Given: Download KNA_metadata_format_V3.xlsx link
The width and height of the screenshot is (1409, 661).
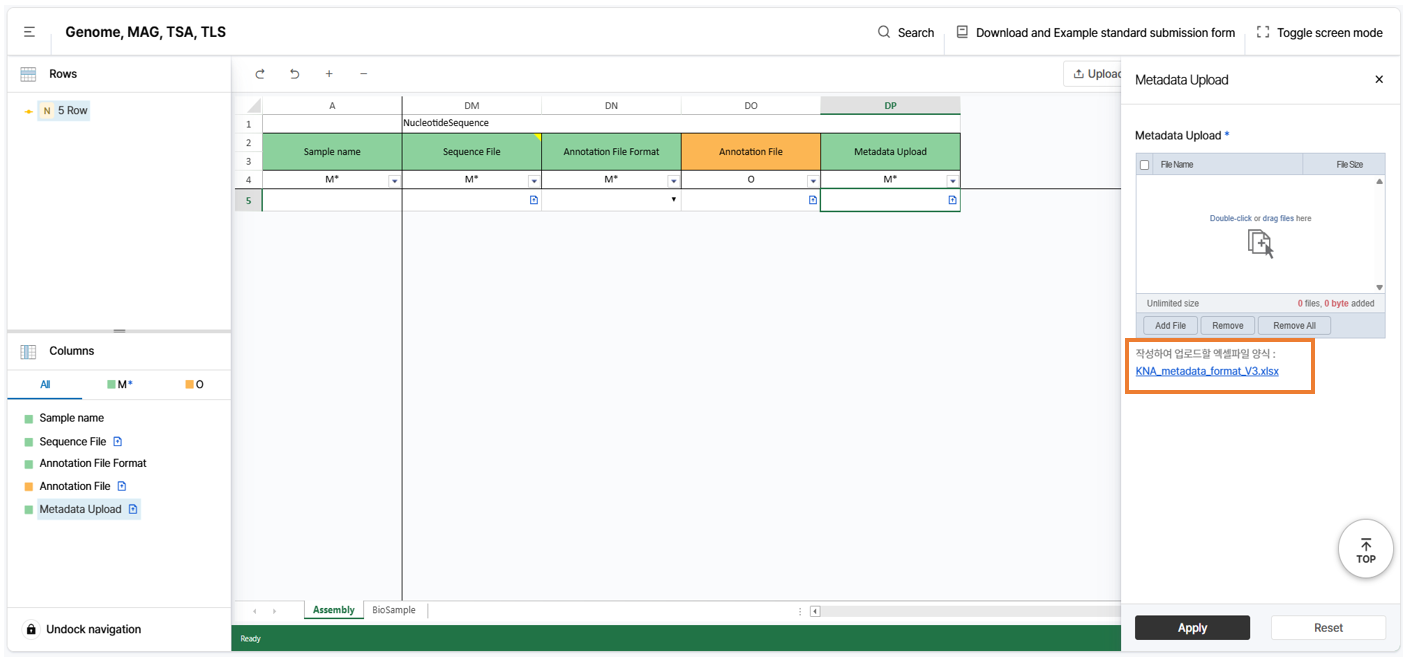Looking at the screenshot, I should [x=1207, y=371].
